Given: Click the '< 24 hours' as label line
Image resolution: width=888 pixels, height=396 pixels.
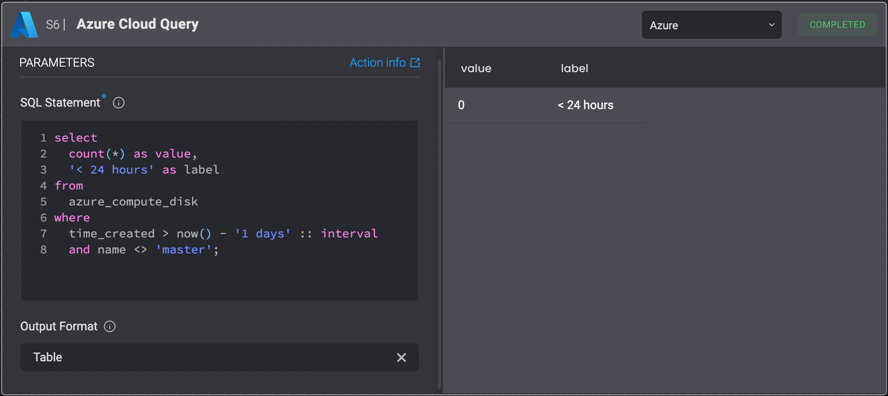Looking at the screenshot, I should [144, 170].
